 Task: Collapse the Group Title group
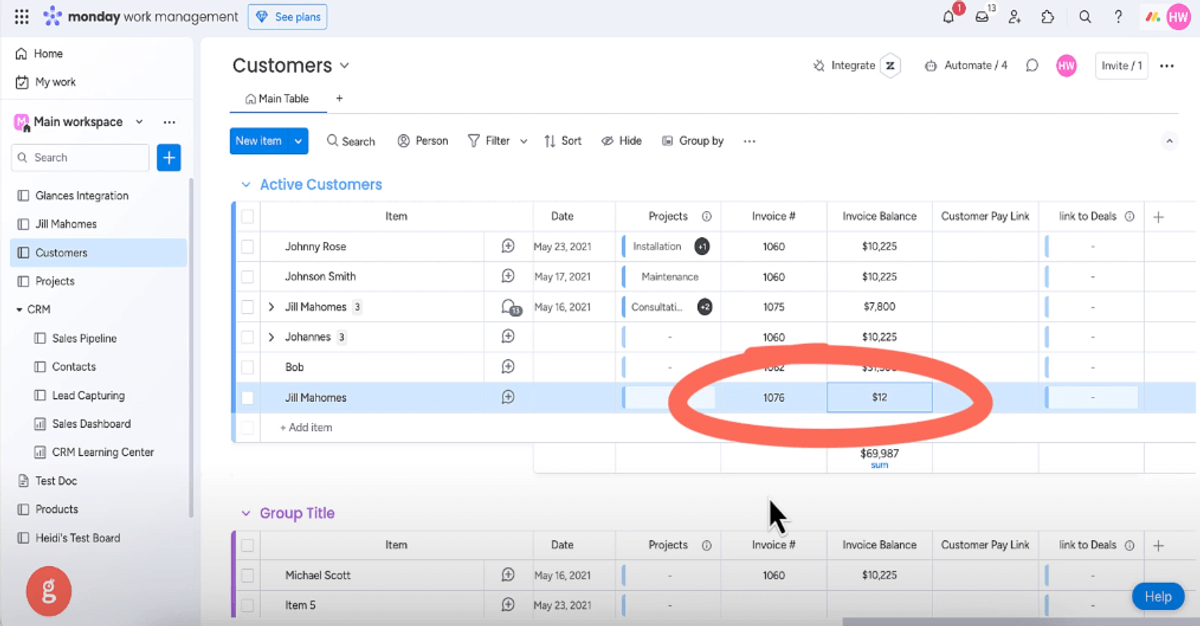point(245,513)
